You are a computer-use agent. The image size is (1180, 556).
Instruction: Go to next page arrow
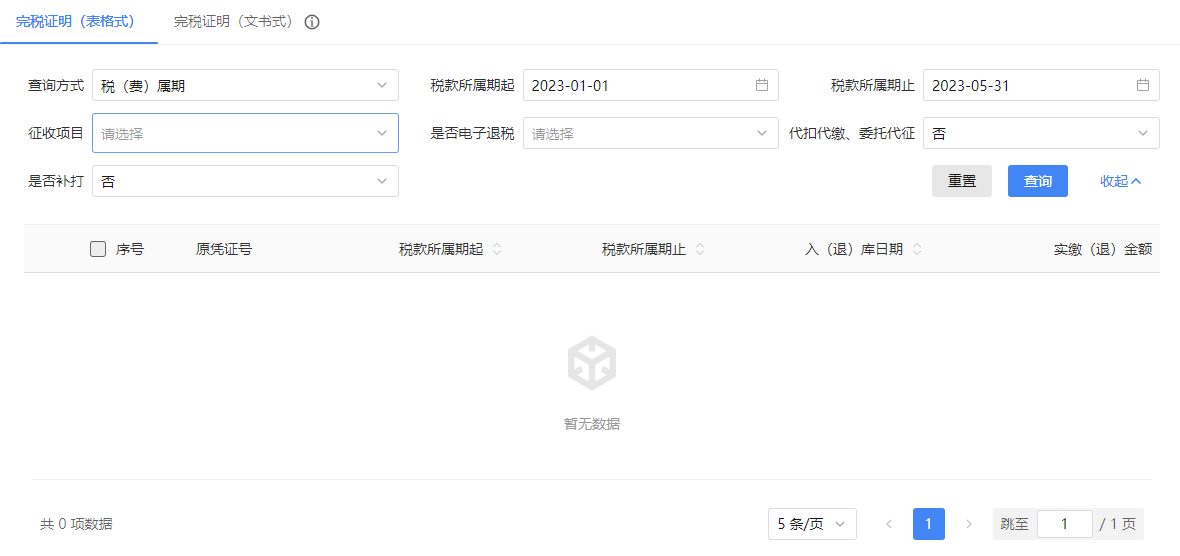[968, 524]
